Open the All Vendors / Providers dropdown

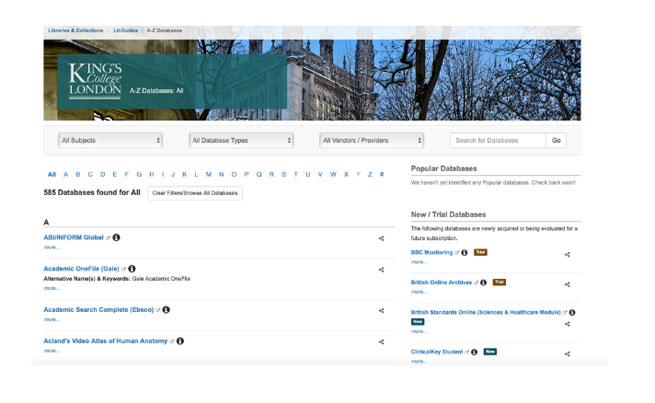tap(371, 140)
